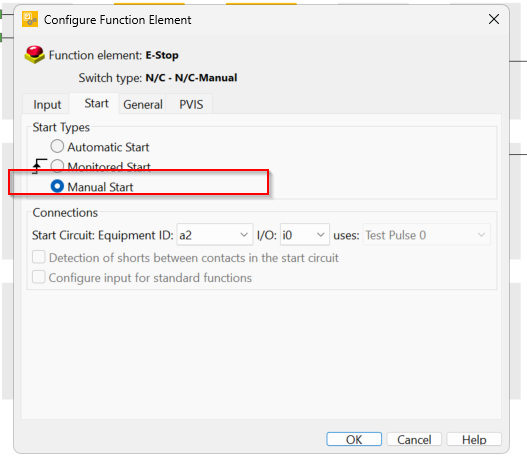Click the red E-Stop button icon
The image size is (527, 462).
pyautogui.click(x=34, y=54)
